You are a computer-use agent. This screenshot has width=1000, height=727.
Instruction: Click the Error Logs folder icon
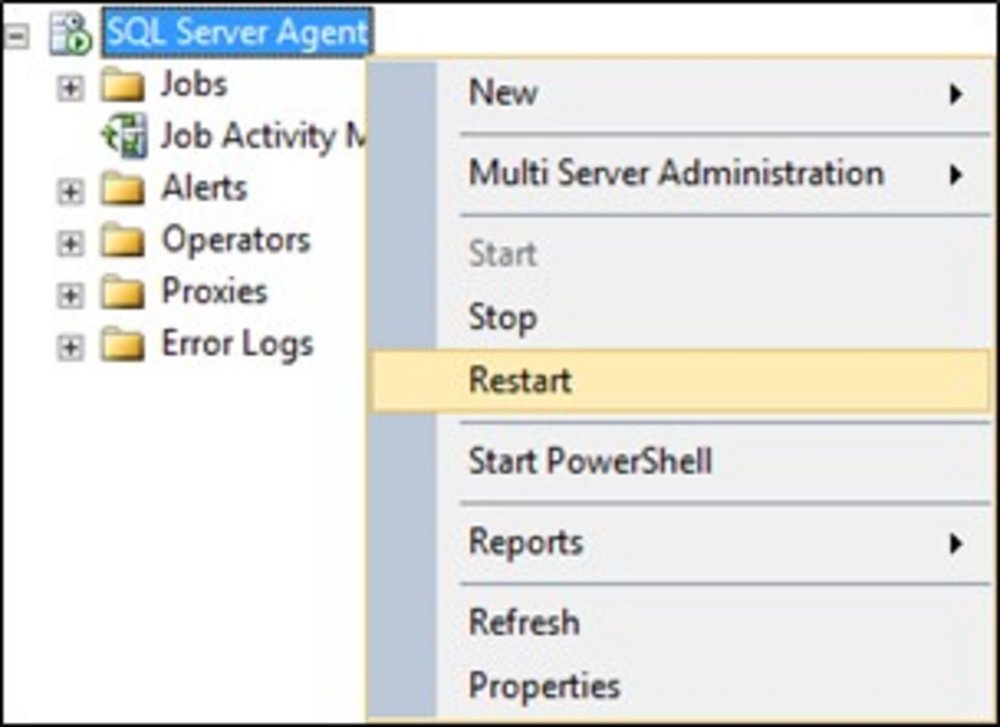[x=123, y=345]
